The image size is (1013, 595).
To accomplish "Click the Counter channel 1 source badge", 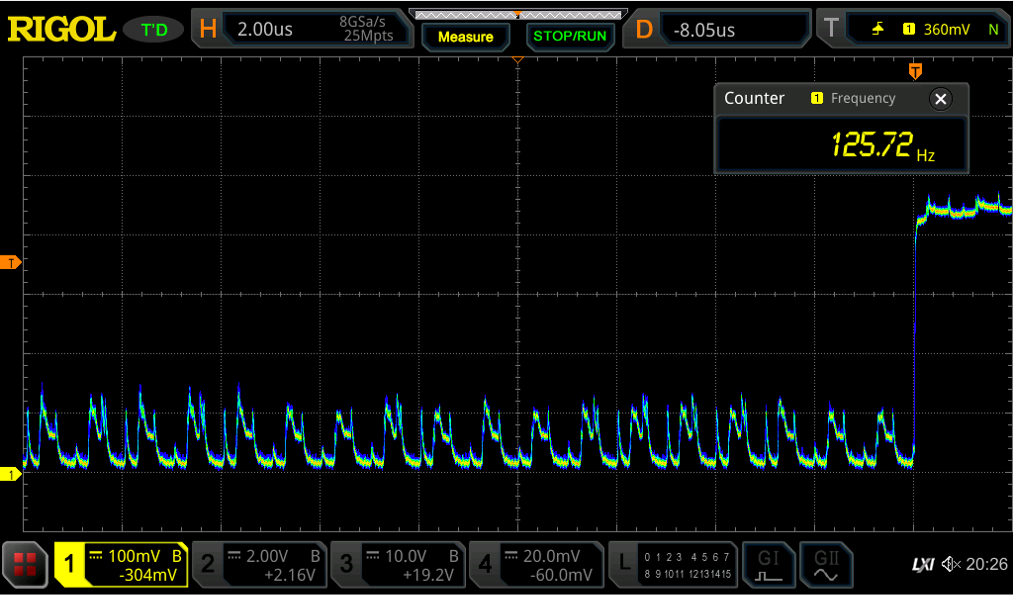I will (x=817, y=98).
